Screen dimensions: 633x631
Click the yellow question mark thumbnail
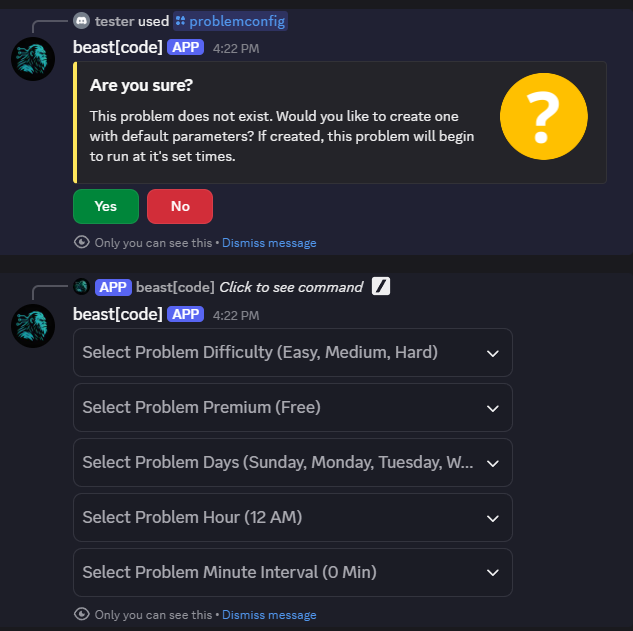543,117
